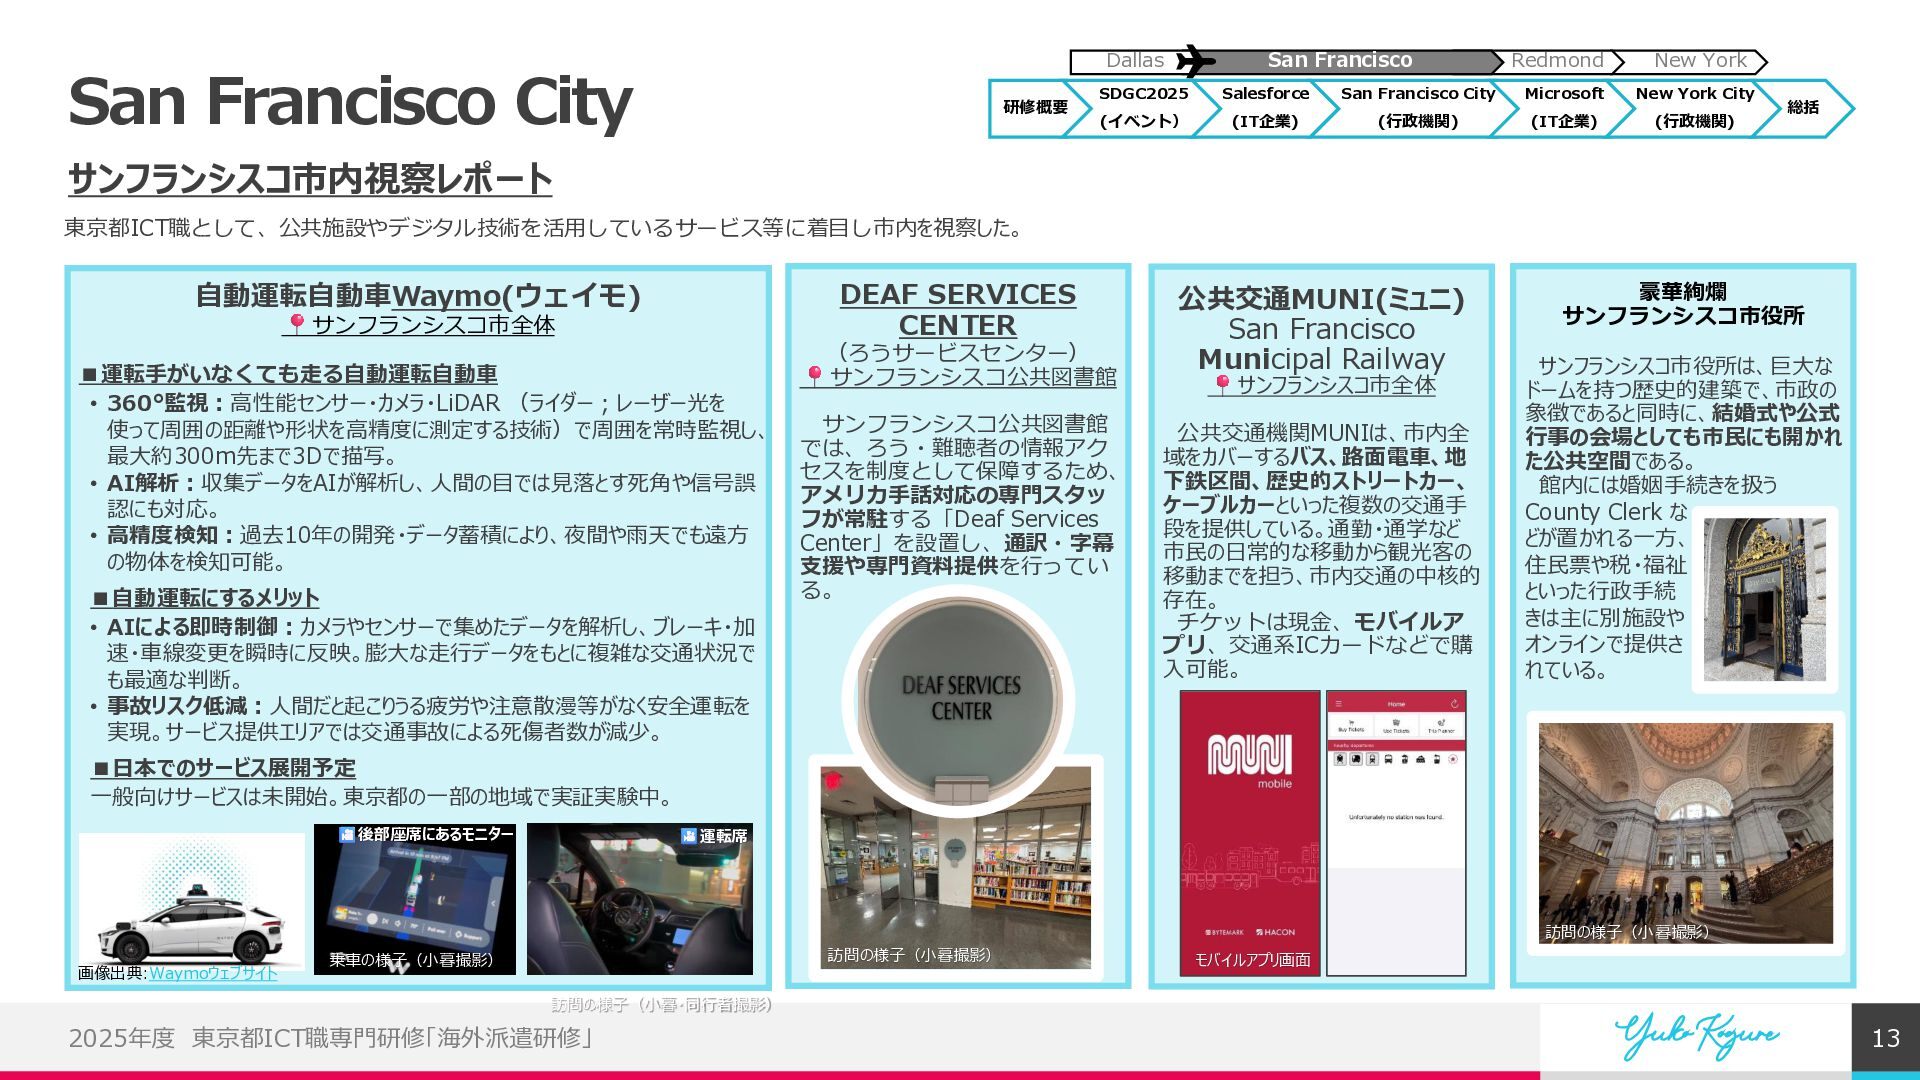The width and height of the screenshot is (1920, 1080).
Task: Open the Waymoウェブサイト source link
Action: 213,973
